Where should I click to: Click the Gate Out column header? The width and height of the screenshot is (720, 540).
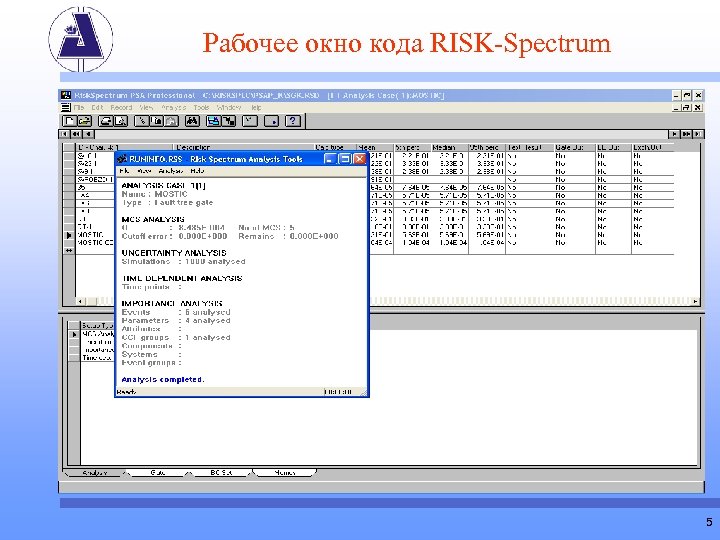(574, 147)
